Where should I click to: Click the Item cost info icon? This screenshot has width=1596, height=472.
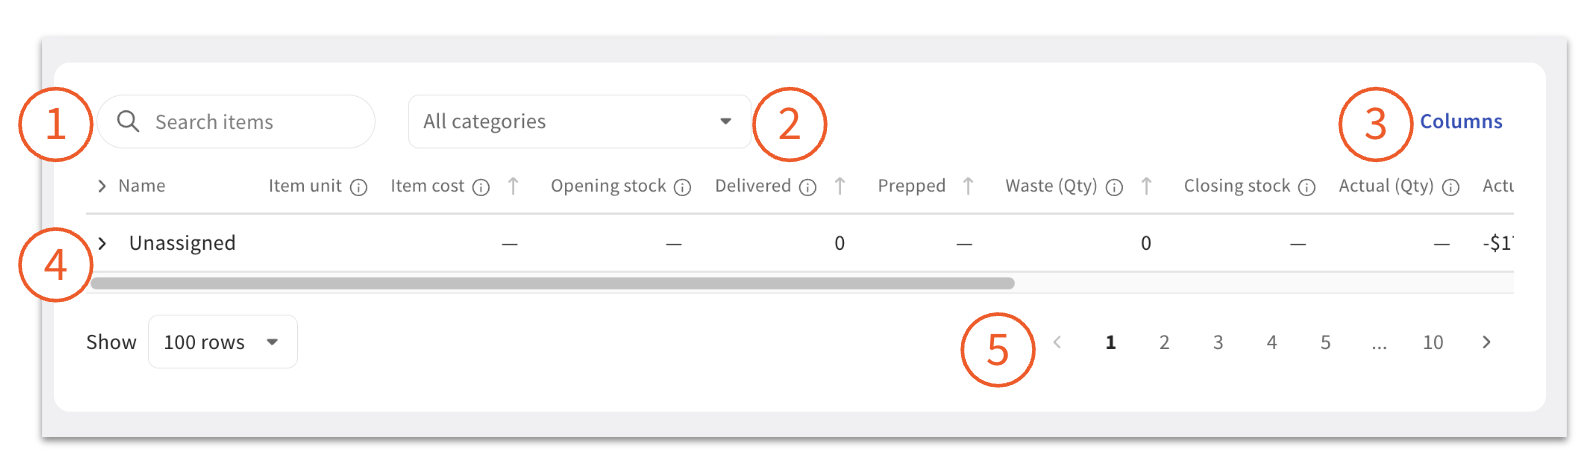click(x=481, y=187)
